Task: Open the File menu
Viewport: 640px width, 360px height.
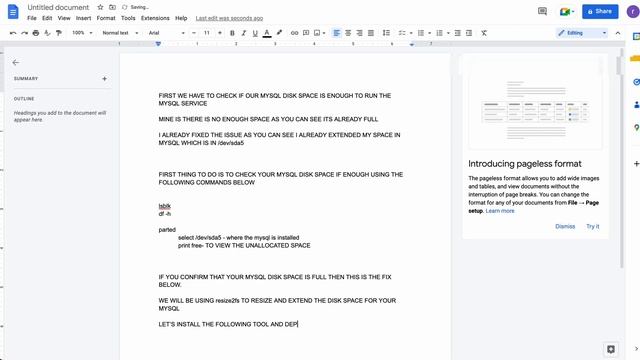Action: 32,18
